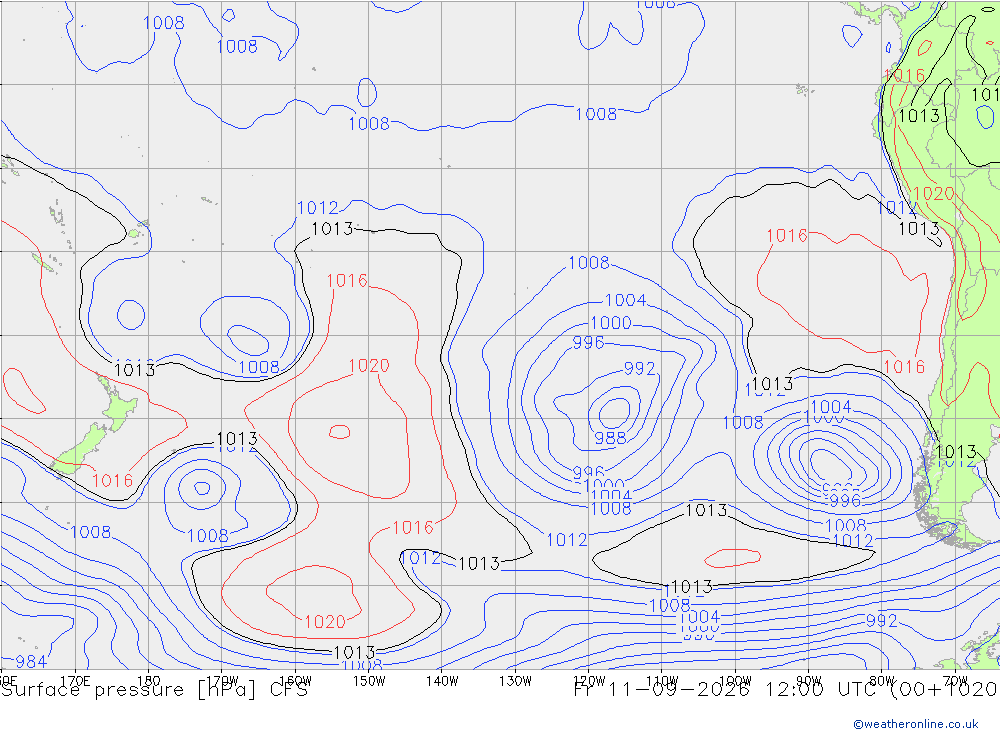Click the "150W" longitude label
Screen dimensions: 1000x733
coord(369,681)
